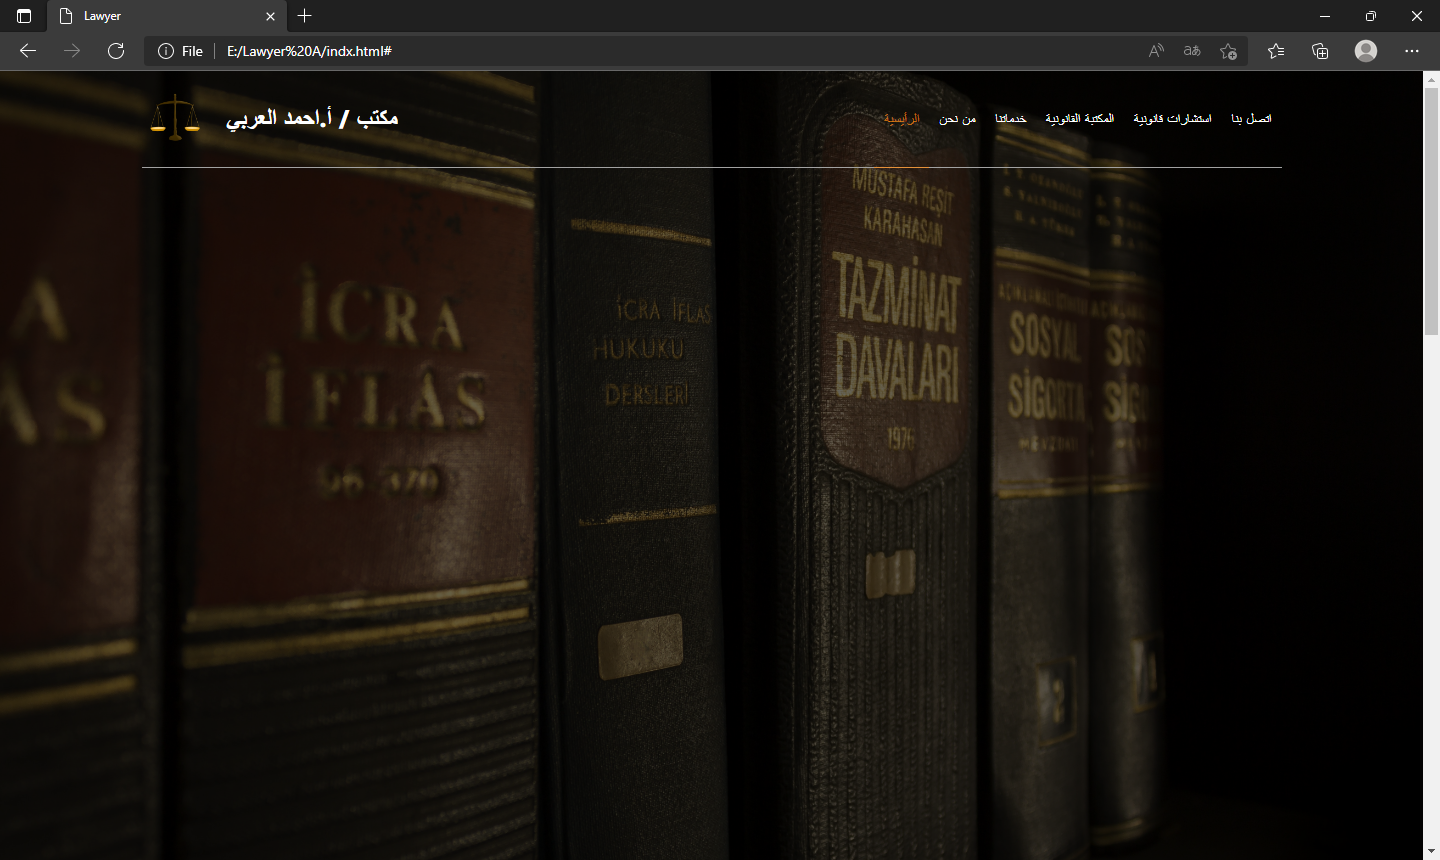Close the Lawyer tab

[270, 16]
